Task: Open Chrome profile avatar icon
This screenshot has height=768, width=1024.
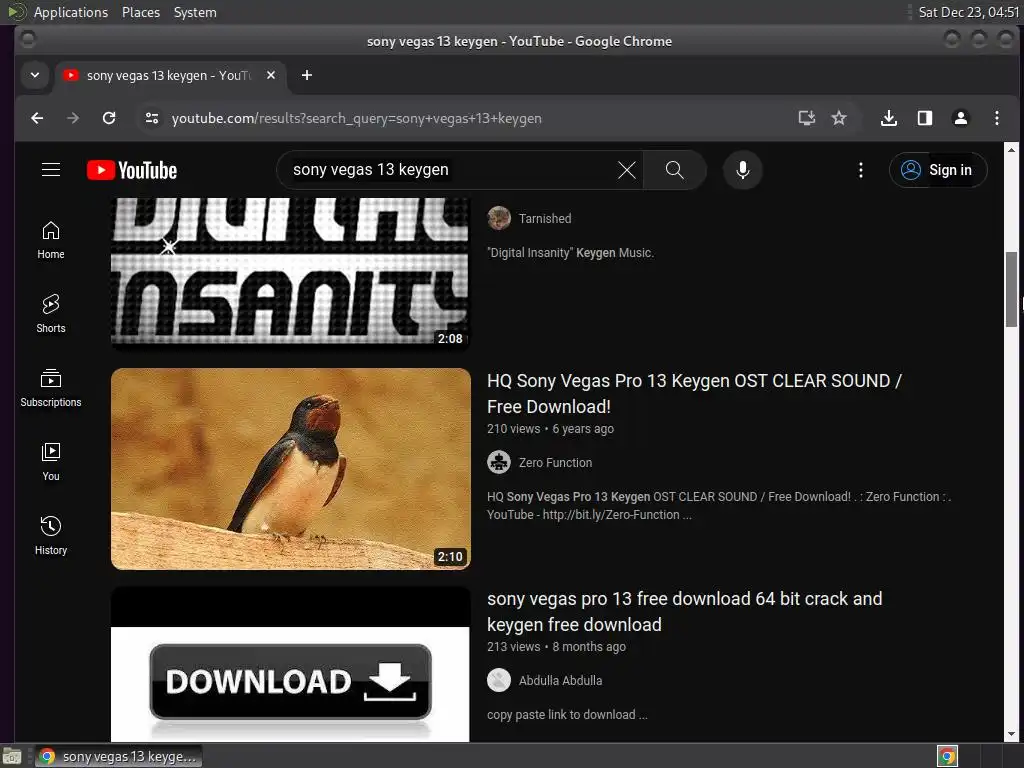Action: click(x=961, y=118)
